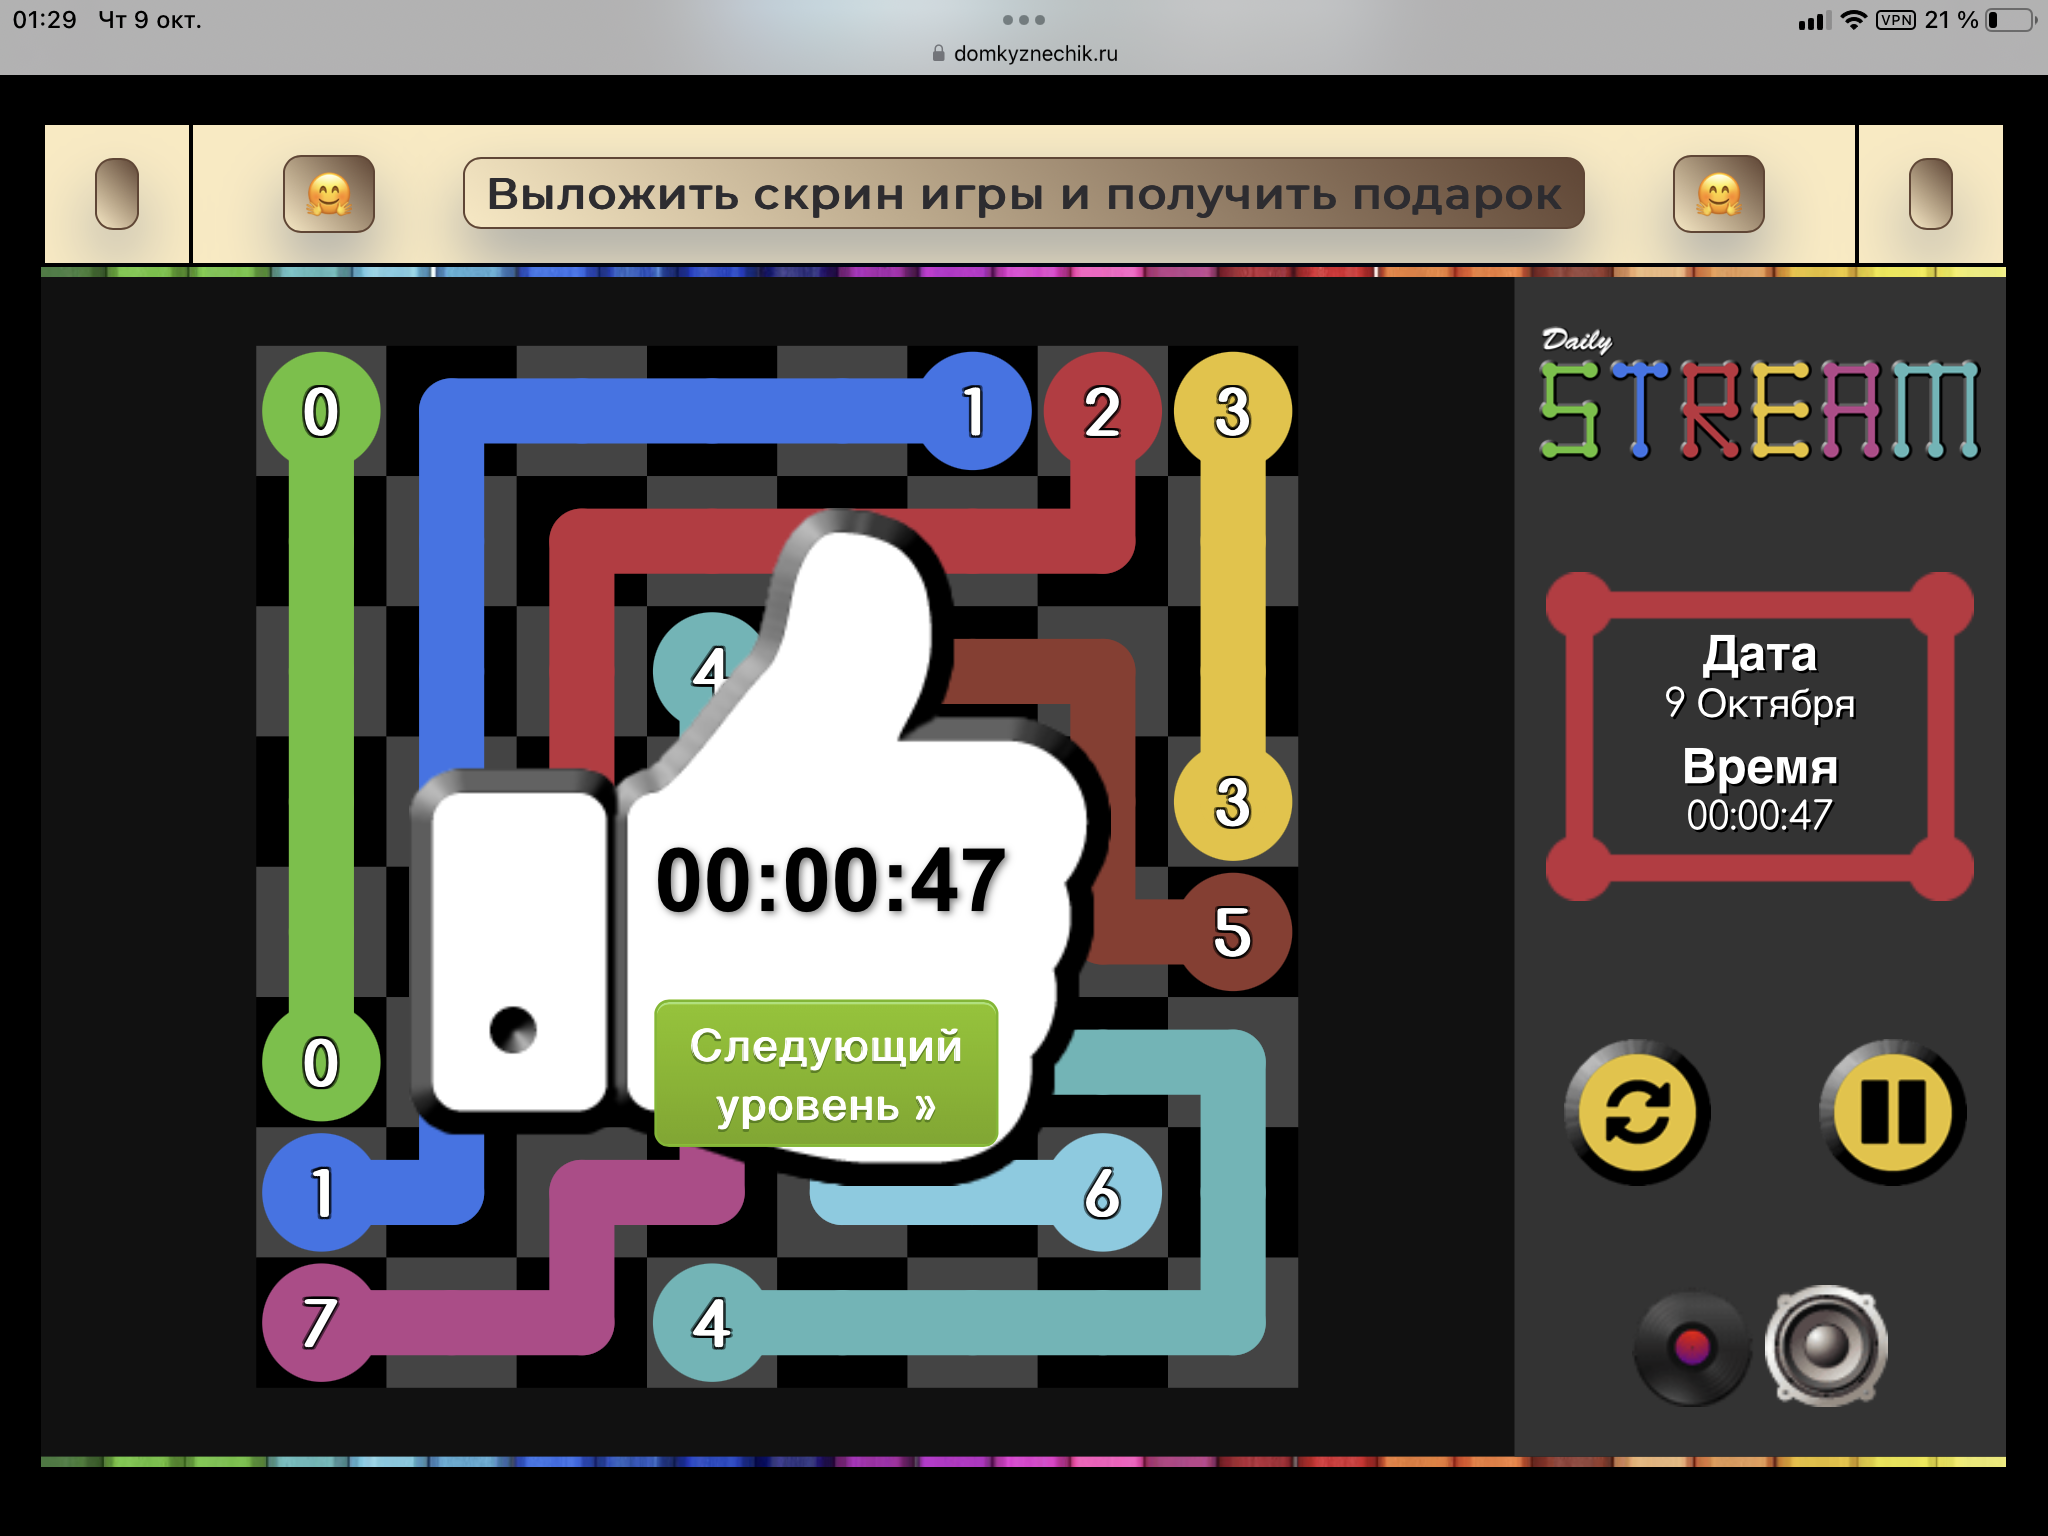The height and width of the screenshot is (1536, 2048).
Task: Click the yellow restart level icon
Action: (1636, 1112)
